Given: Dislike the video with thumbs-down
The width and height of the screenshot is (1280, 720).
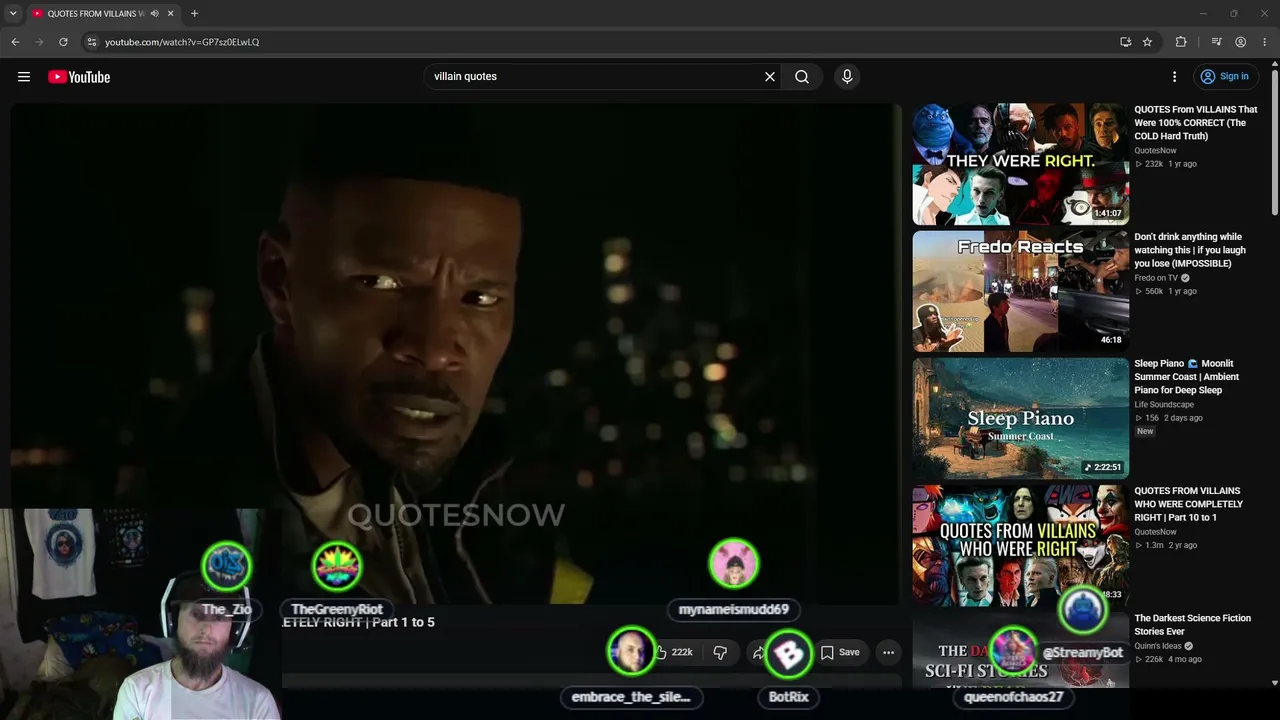Looking at the screenshot, I should point(720,652).
